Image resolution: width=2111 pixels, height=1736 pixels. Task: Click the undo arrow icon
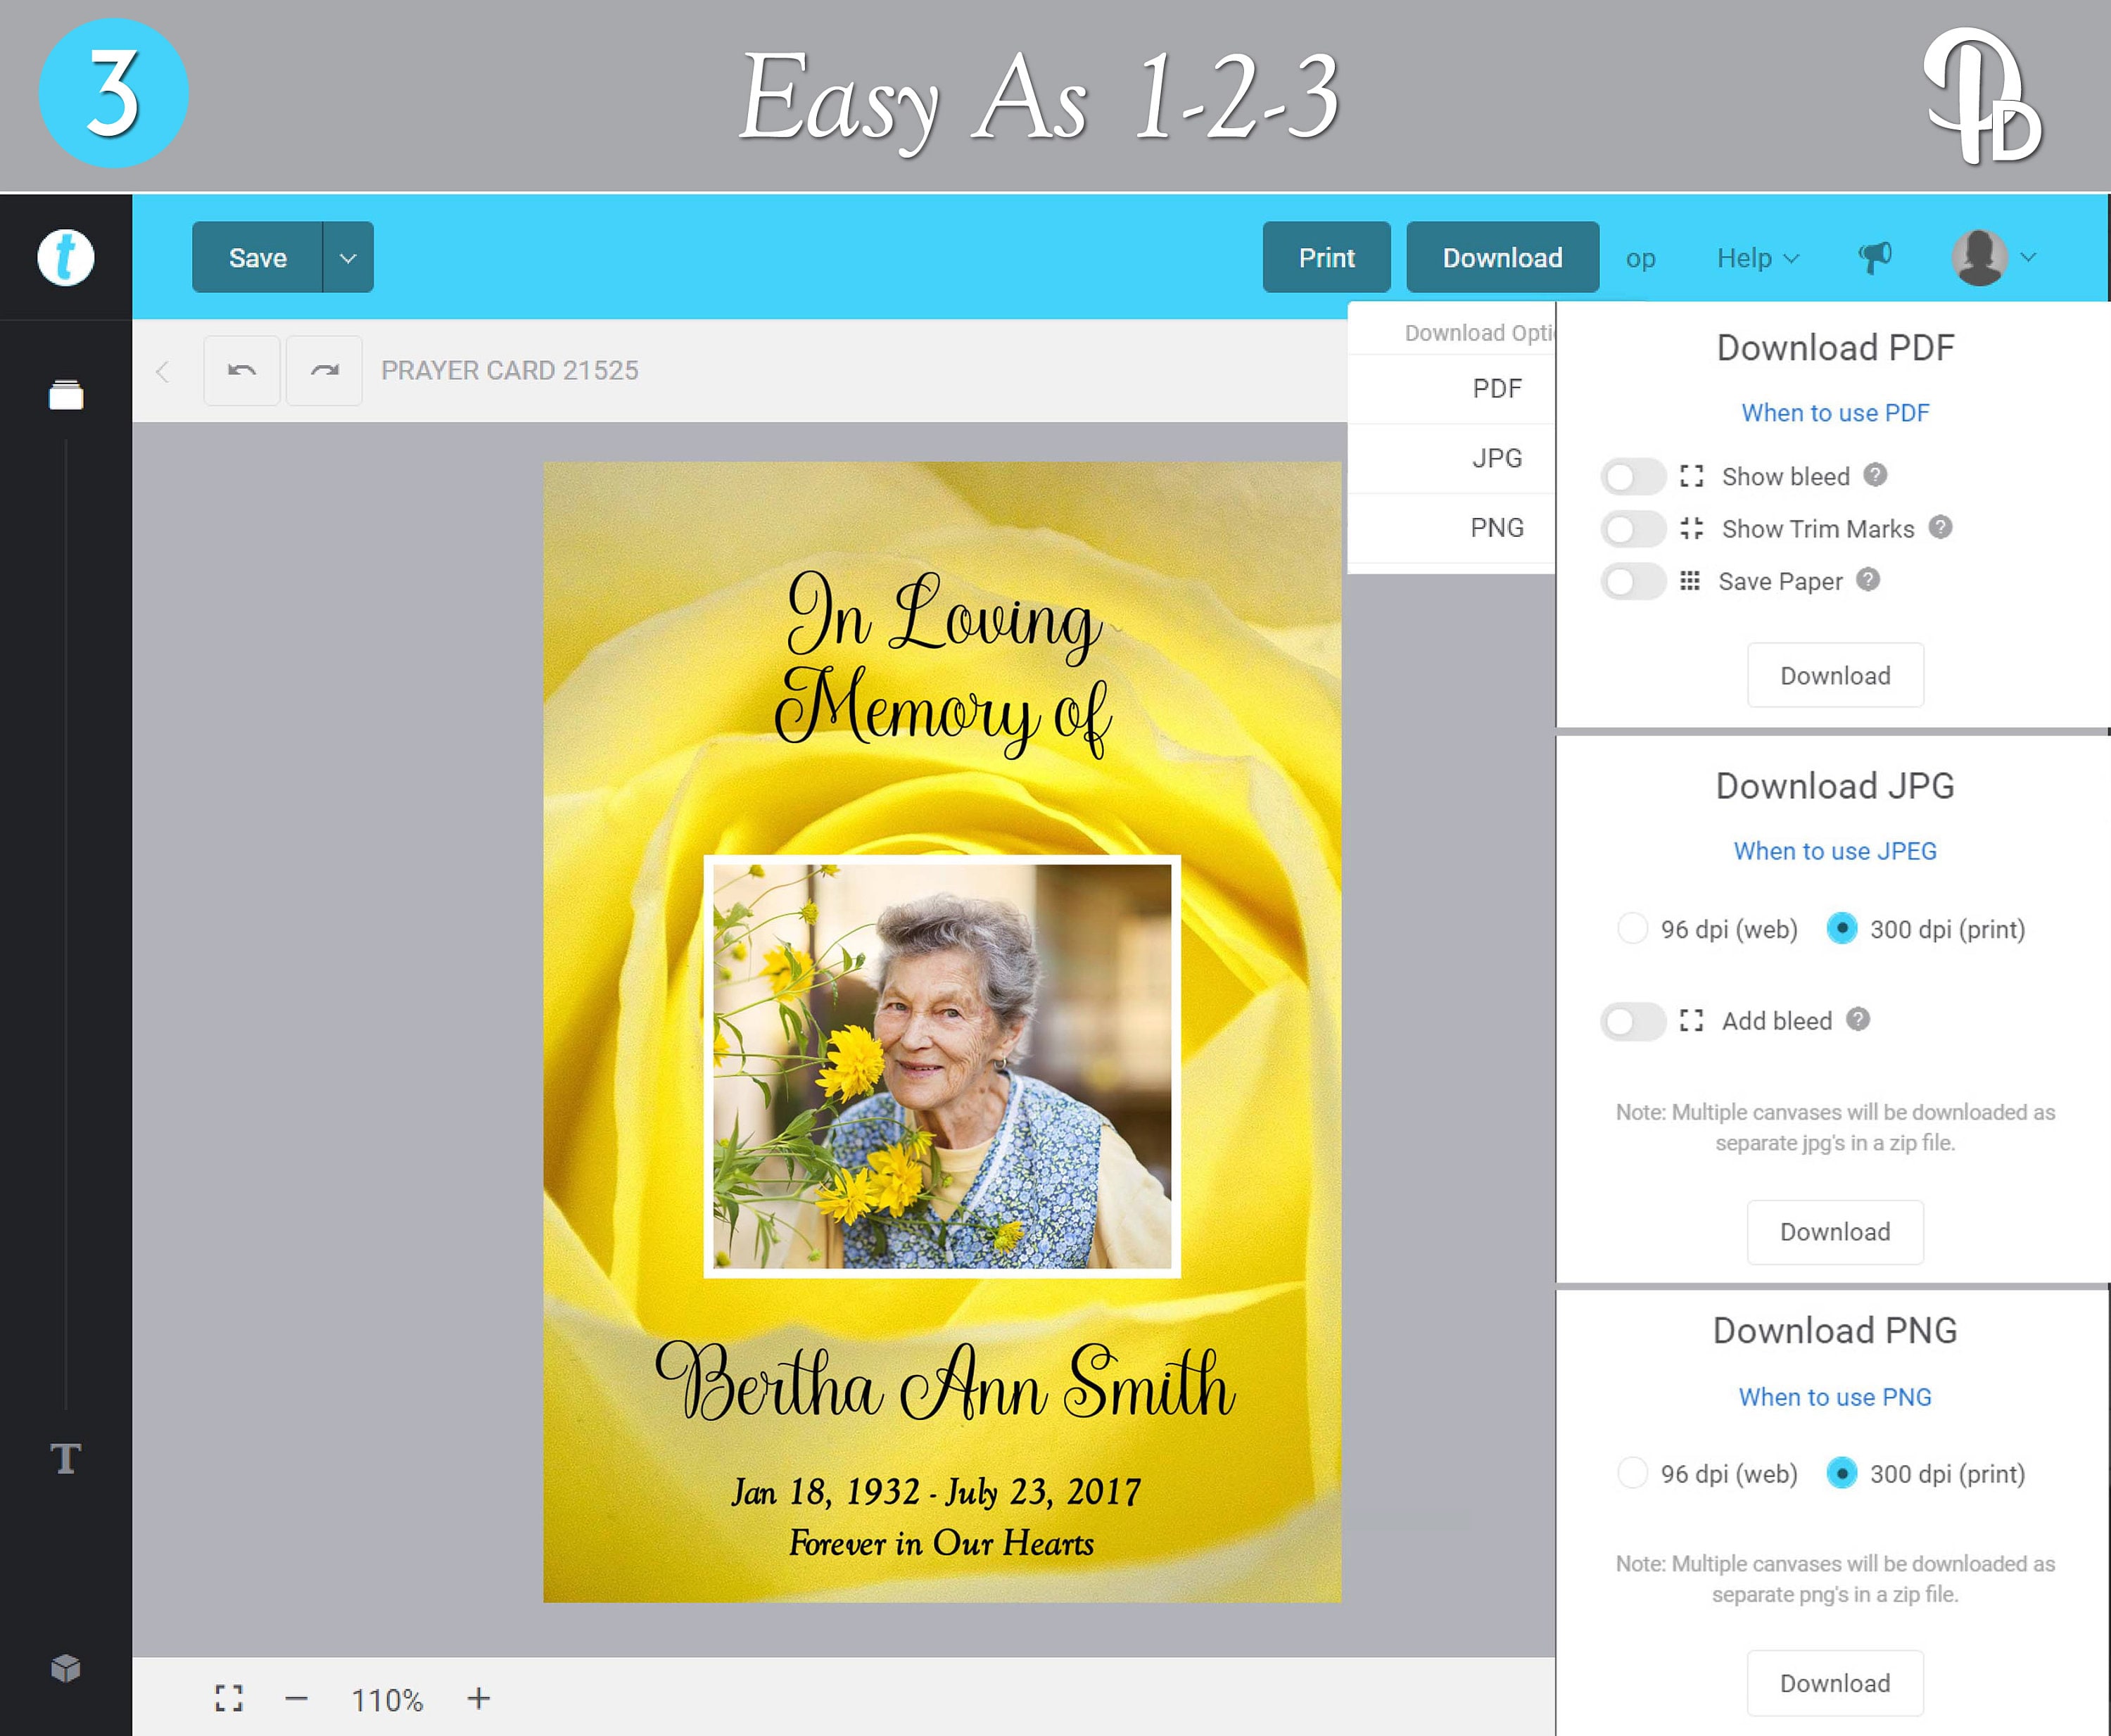[x=242, y=371]
